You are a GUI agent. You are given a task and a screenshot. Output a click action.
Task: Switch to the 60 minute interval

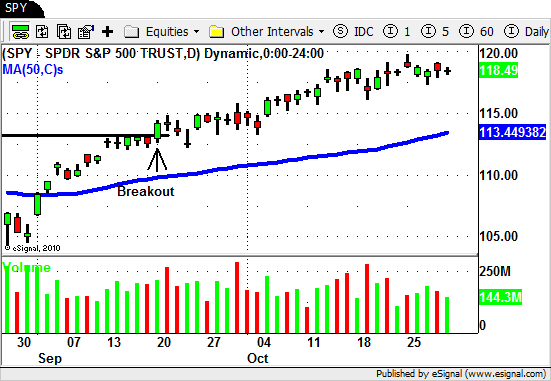pos(476,32)
